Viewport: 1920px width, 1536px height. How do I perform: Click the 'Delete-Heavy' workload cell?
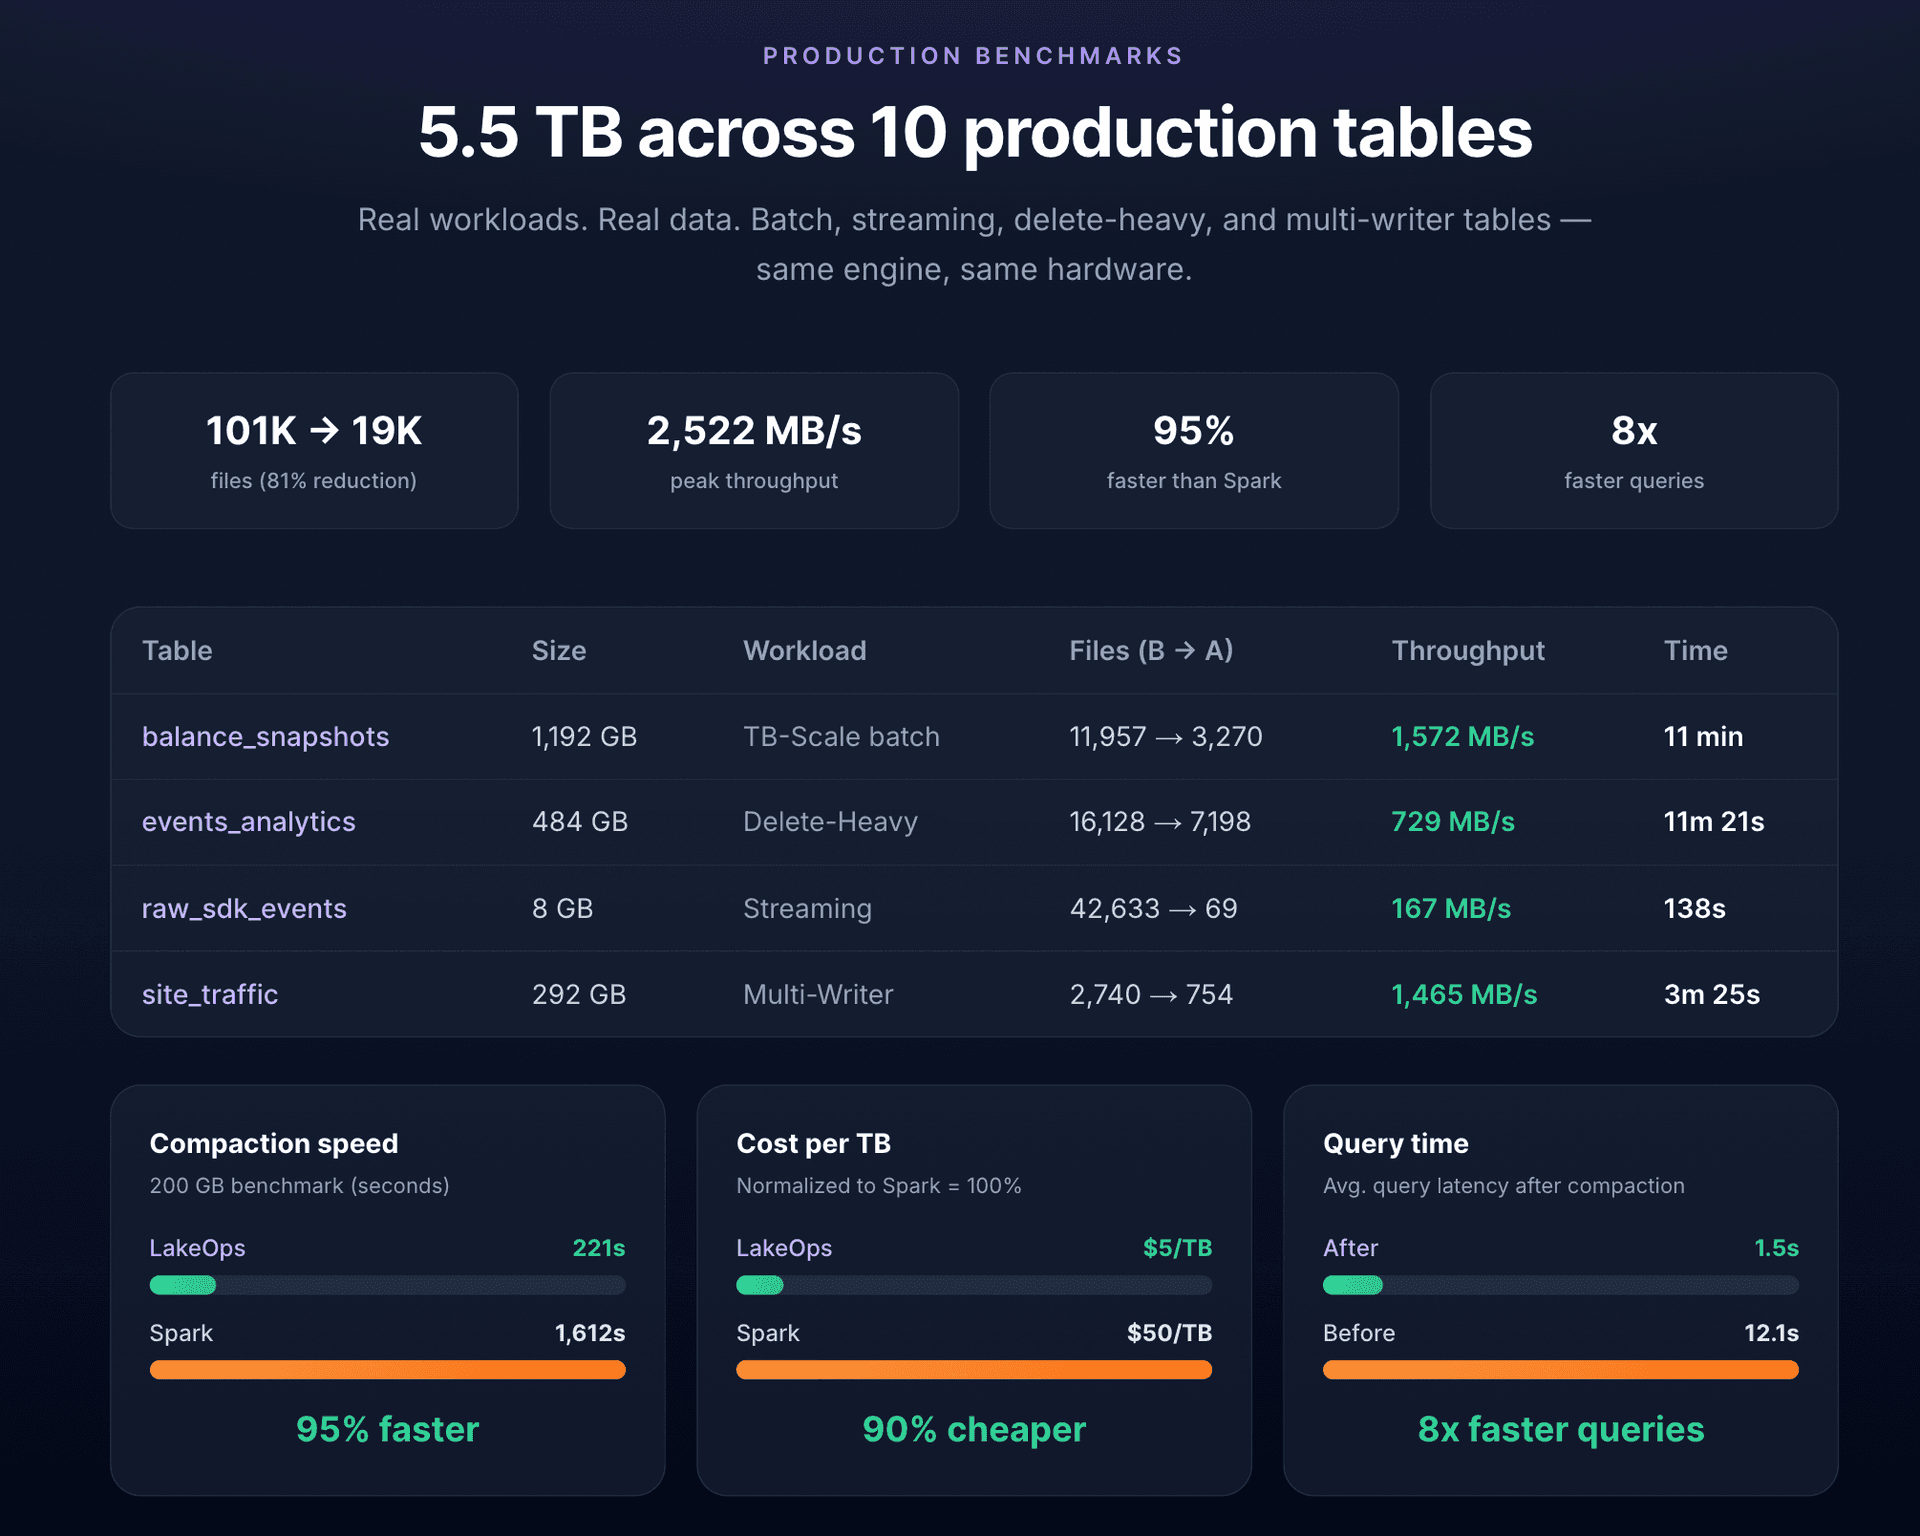tap(830, 822)
